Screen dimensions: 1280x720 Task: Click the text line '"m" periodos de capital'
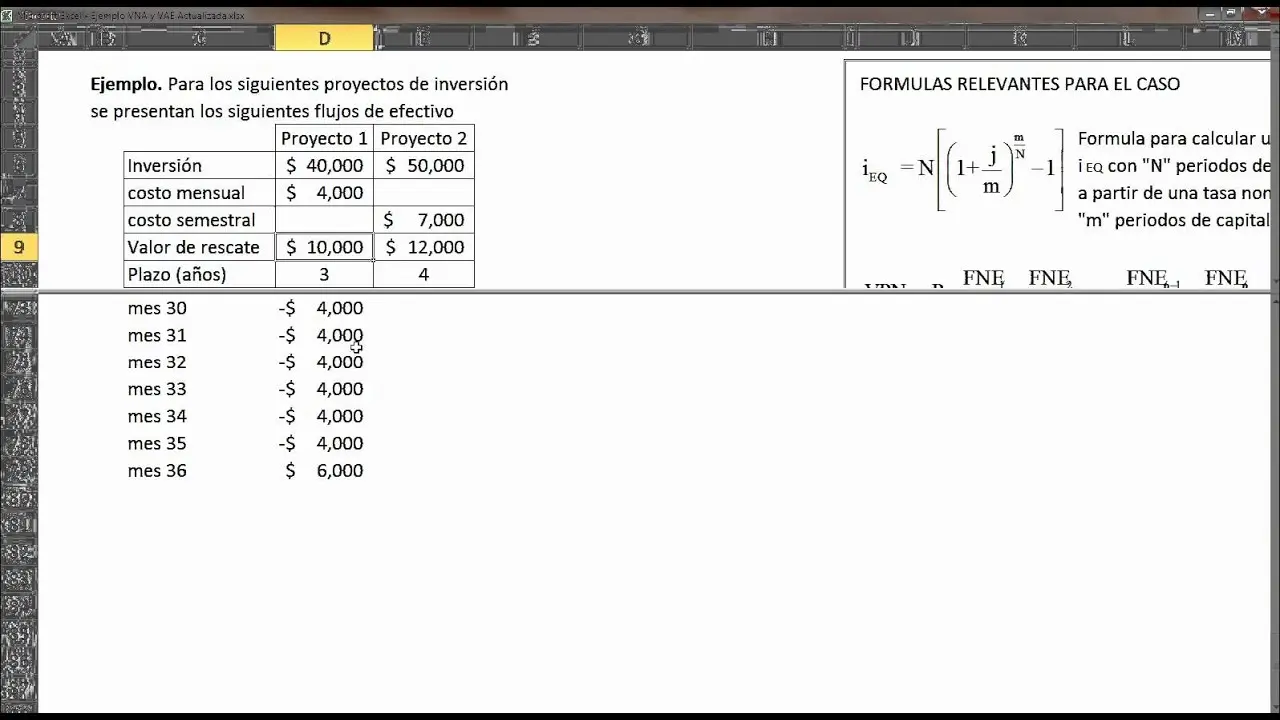pyautogui.click(x=1174, y=220)
